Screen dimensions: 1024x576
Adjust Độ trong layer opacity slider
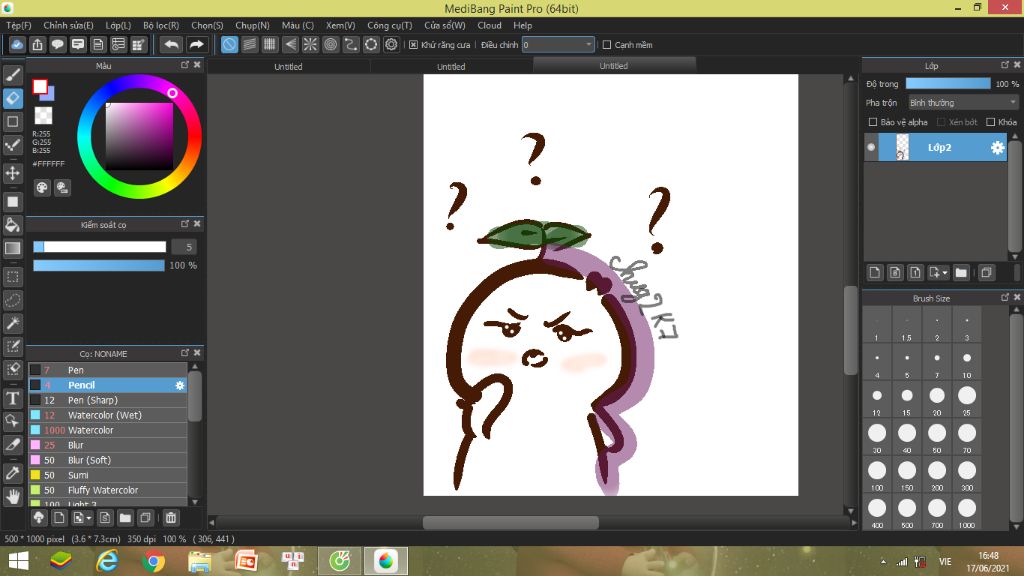pos(948,84)
